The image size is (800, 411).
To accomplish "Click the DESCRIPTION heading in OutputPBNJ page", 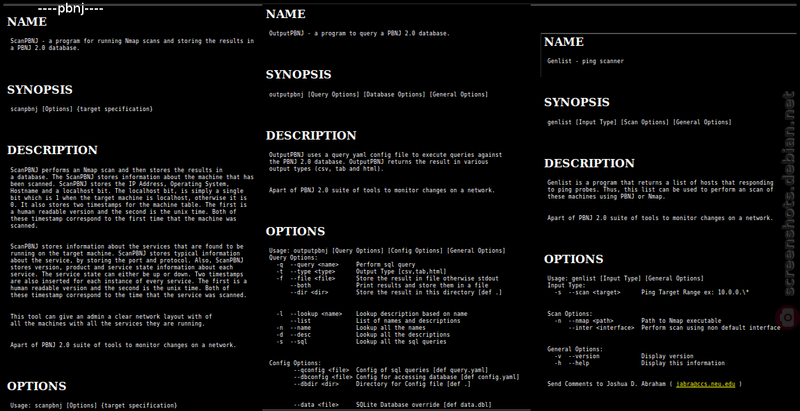I will coord(311,136).
